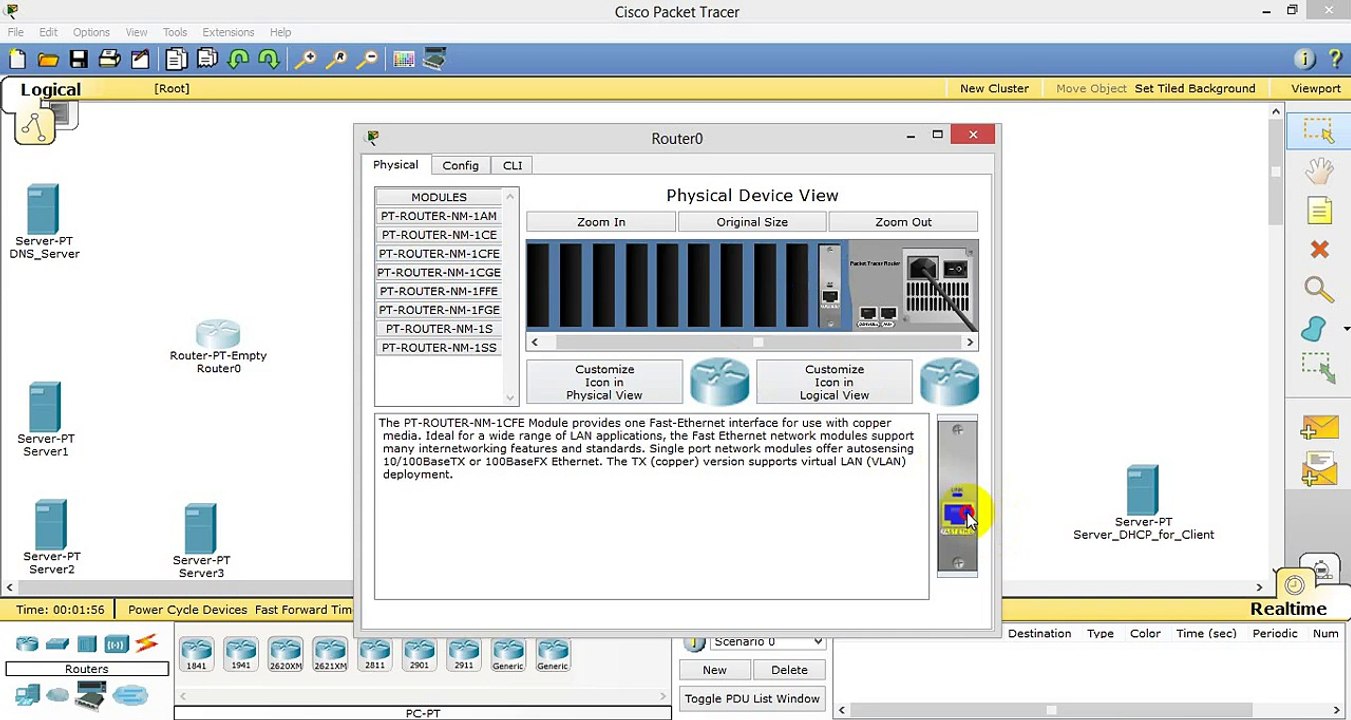Select PT-ROUTER-NM-1CGE module
The width and height of the screenshot is (1351, 720).
click(439, 272)
